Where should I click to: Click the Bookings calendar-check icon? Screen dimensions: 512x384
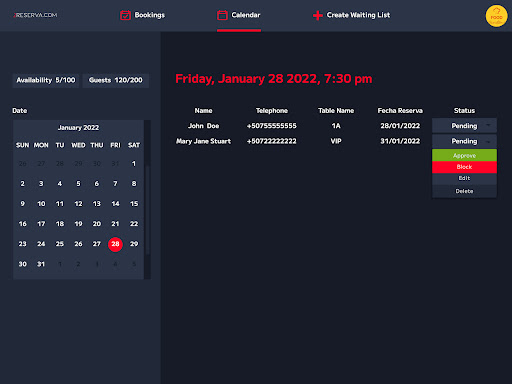pyautogui.click(x=125, y=15)
